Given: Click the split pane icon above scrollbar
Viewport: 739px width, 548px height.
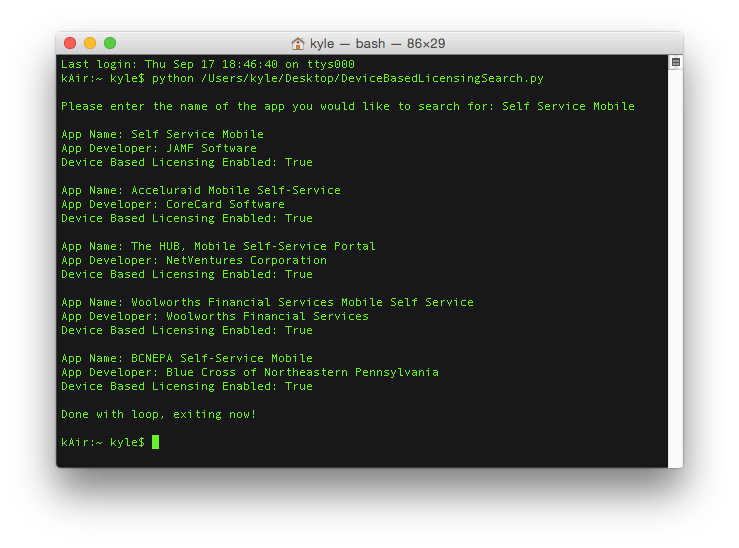Looking at the screenshot, I should point(675,62).
